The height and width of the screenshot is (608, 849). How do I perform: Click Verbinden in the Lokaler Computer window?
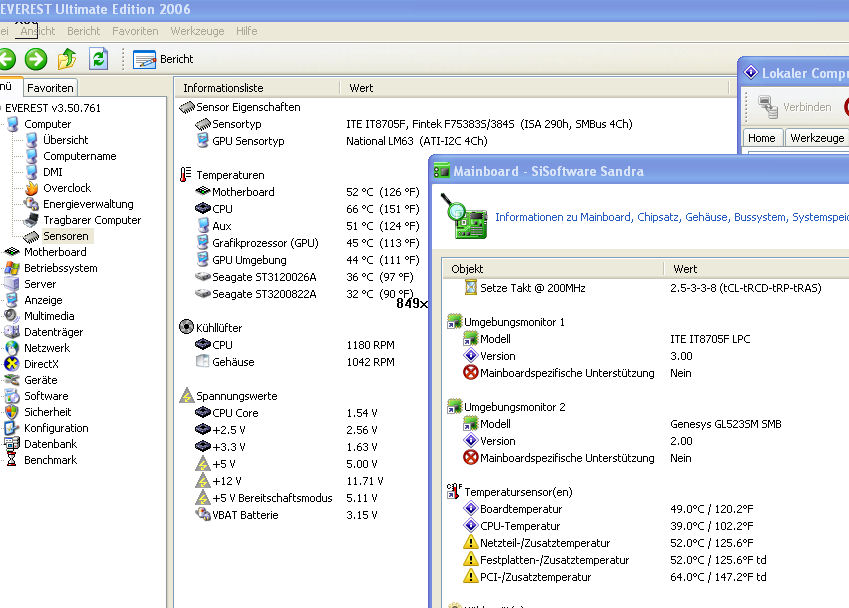pos(794,107)
